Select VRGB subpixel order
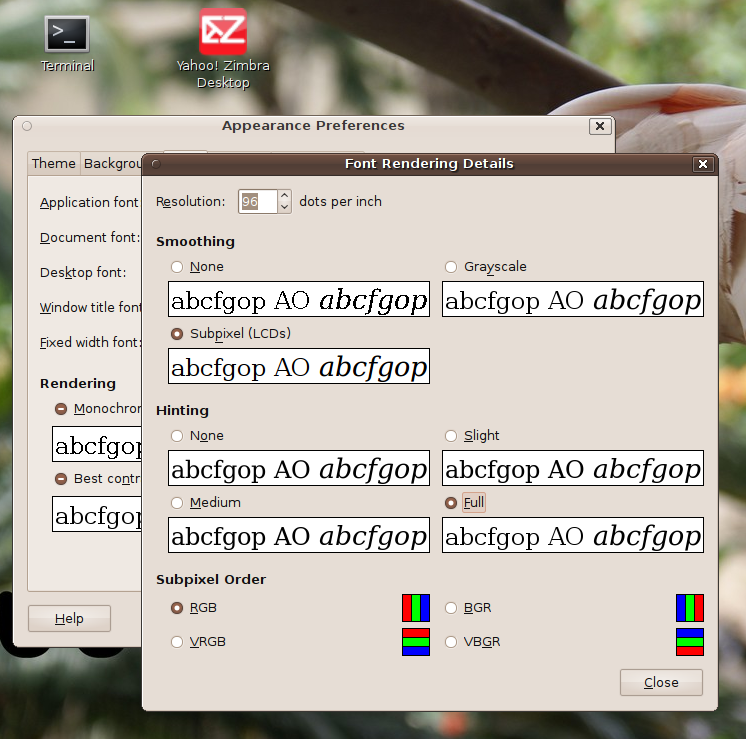 [x=198, y=642]
